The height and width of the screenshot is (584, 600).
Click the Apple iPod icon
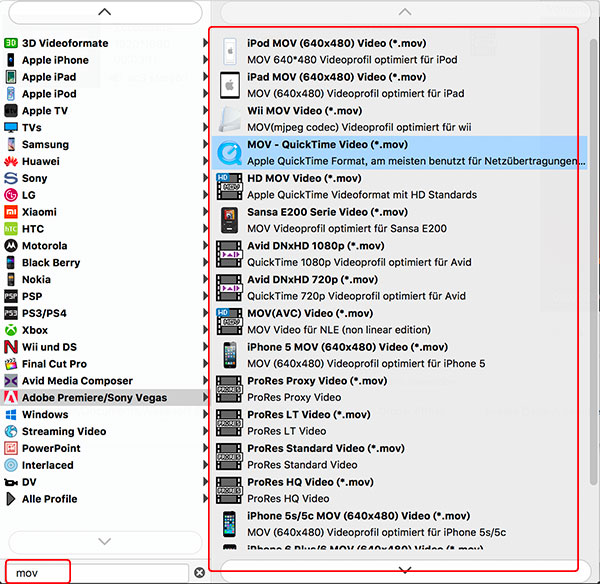tap(11, 94)
